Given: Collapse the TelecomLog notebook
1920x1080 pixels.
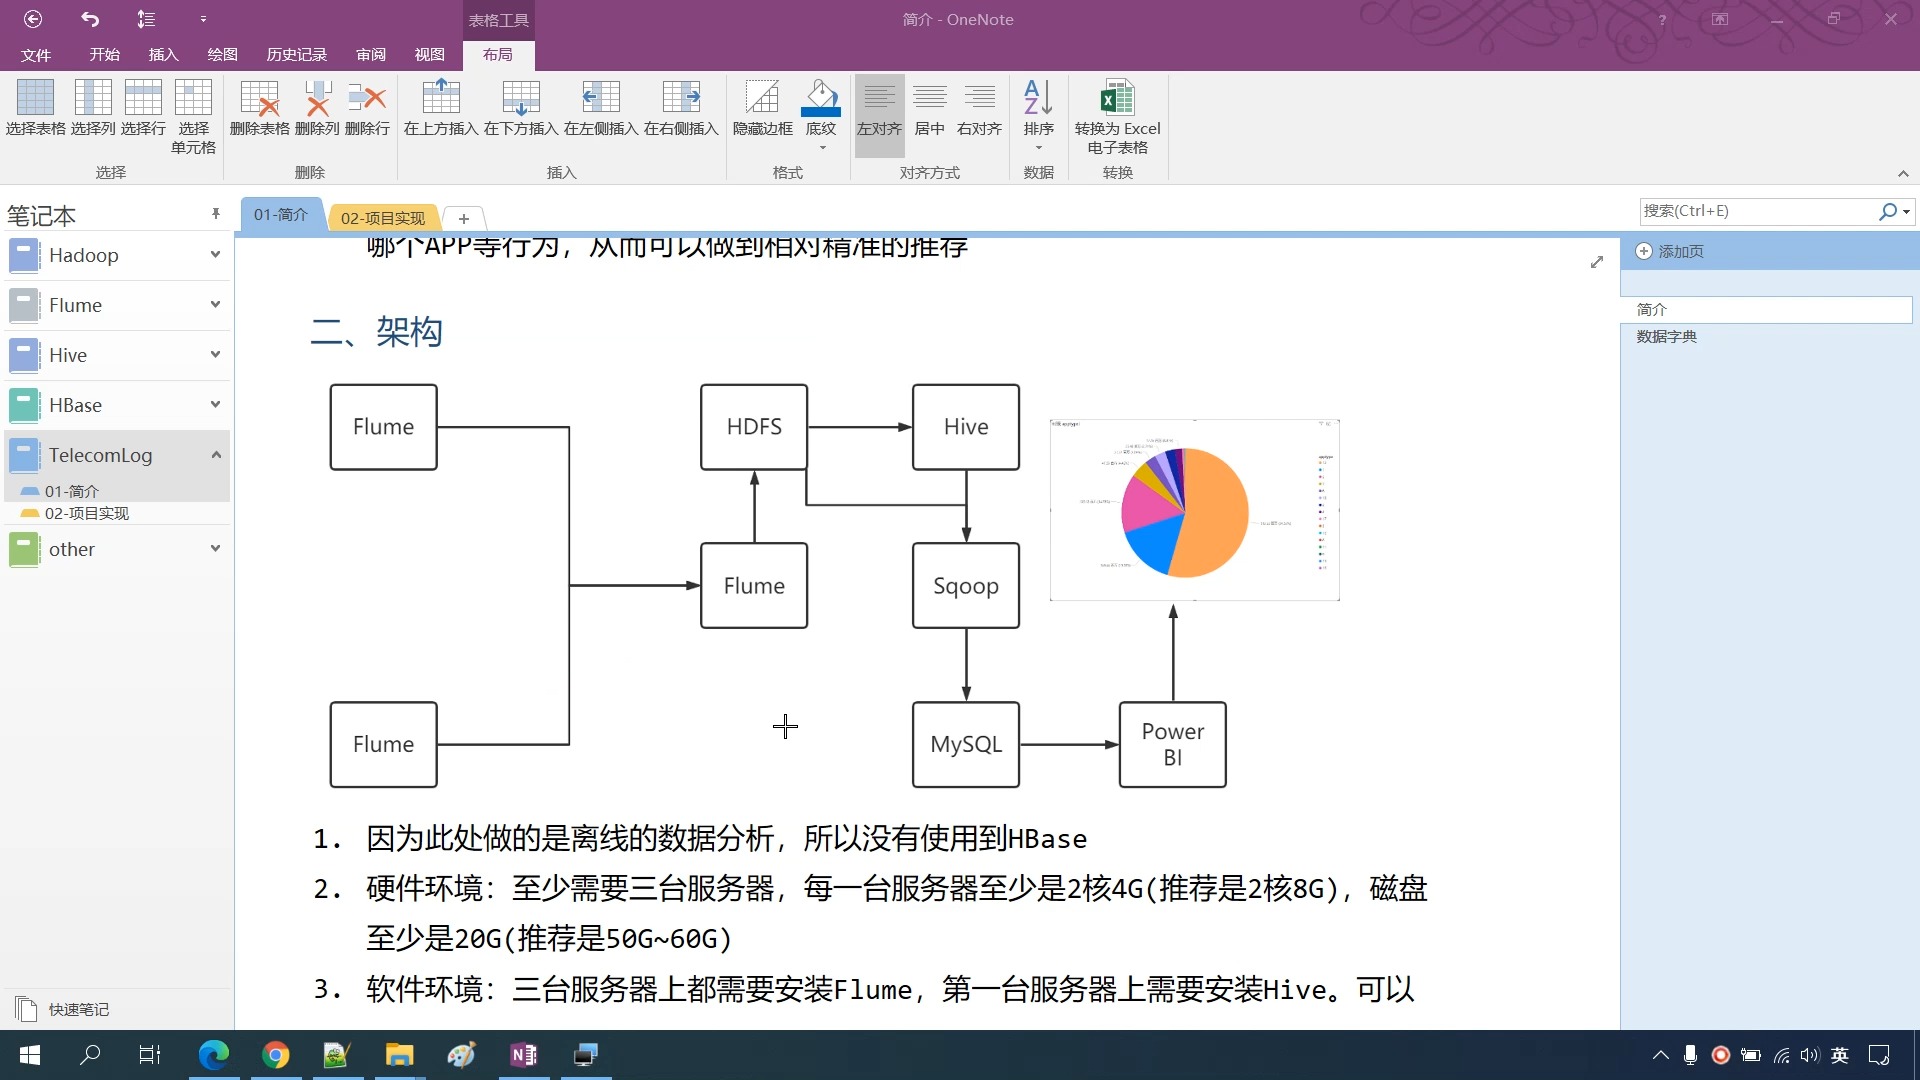Looking at the screenshot, I should pyautogui.click(x=215, y=455).
